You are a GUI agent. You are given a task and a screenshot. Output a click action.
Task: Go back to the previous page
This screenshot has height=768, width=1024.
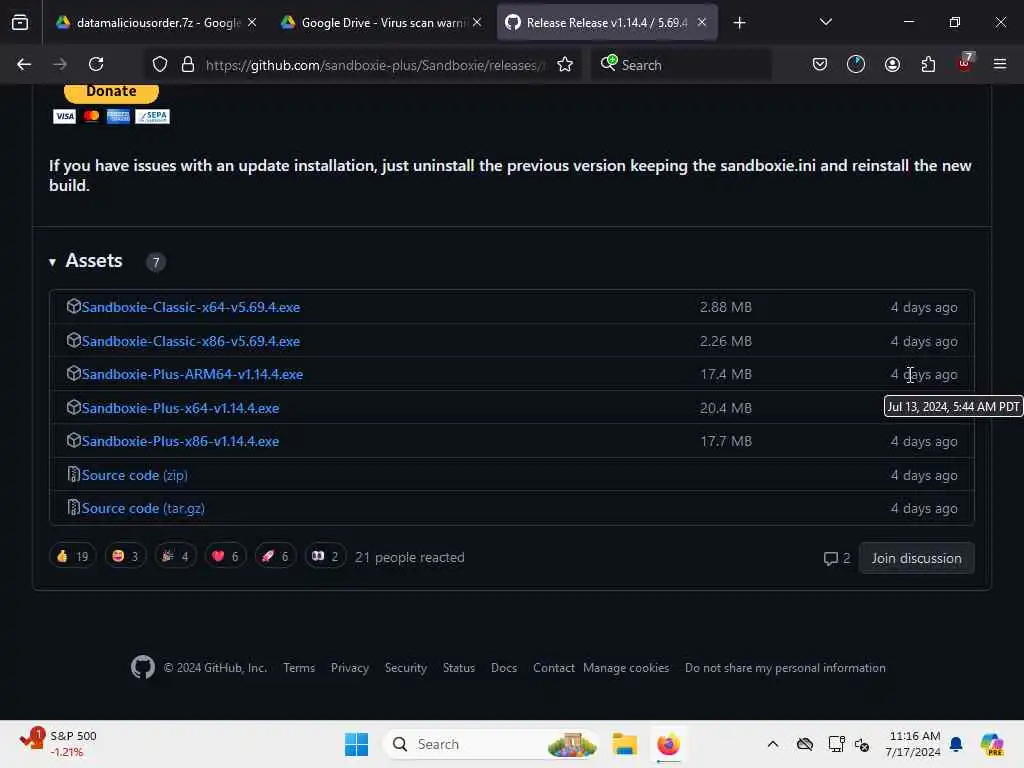[x=24, y=64]
